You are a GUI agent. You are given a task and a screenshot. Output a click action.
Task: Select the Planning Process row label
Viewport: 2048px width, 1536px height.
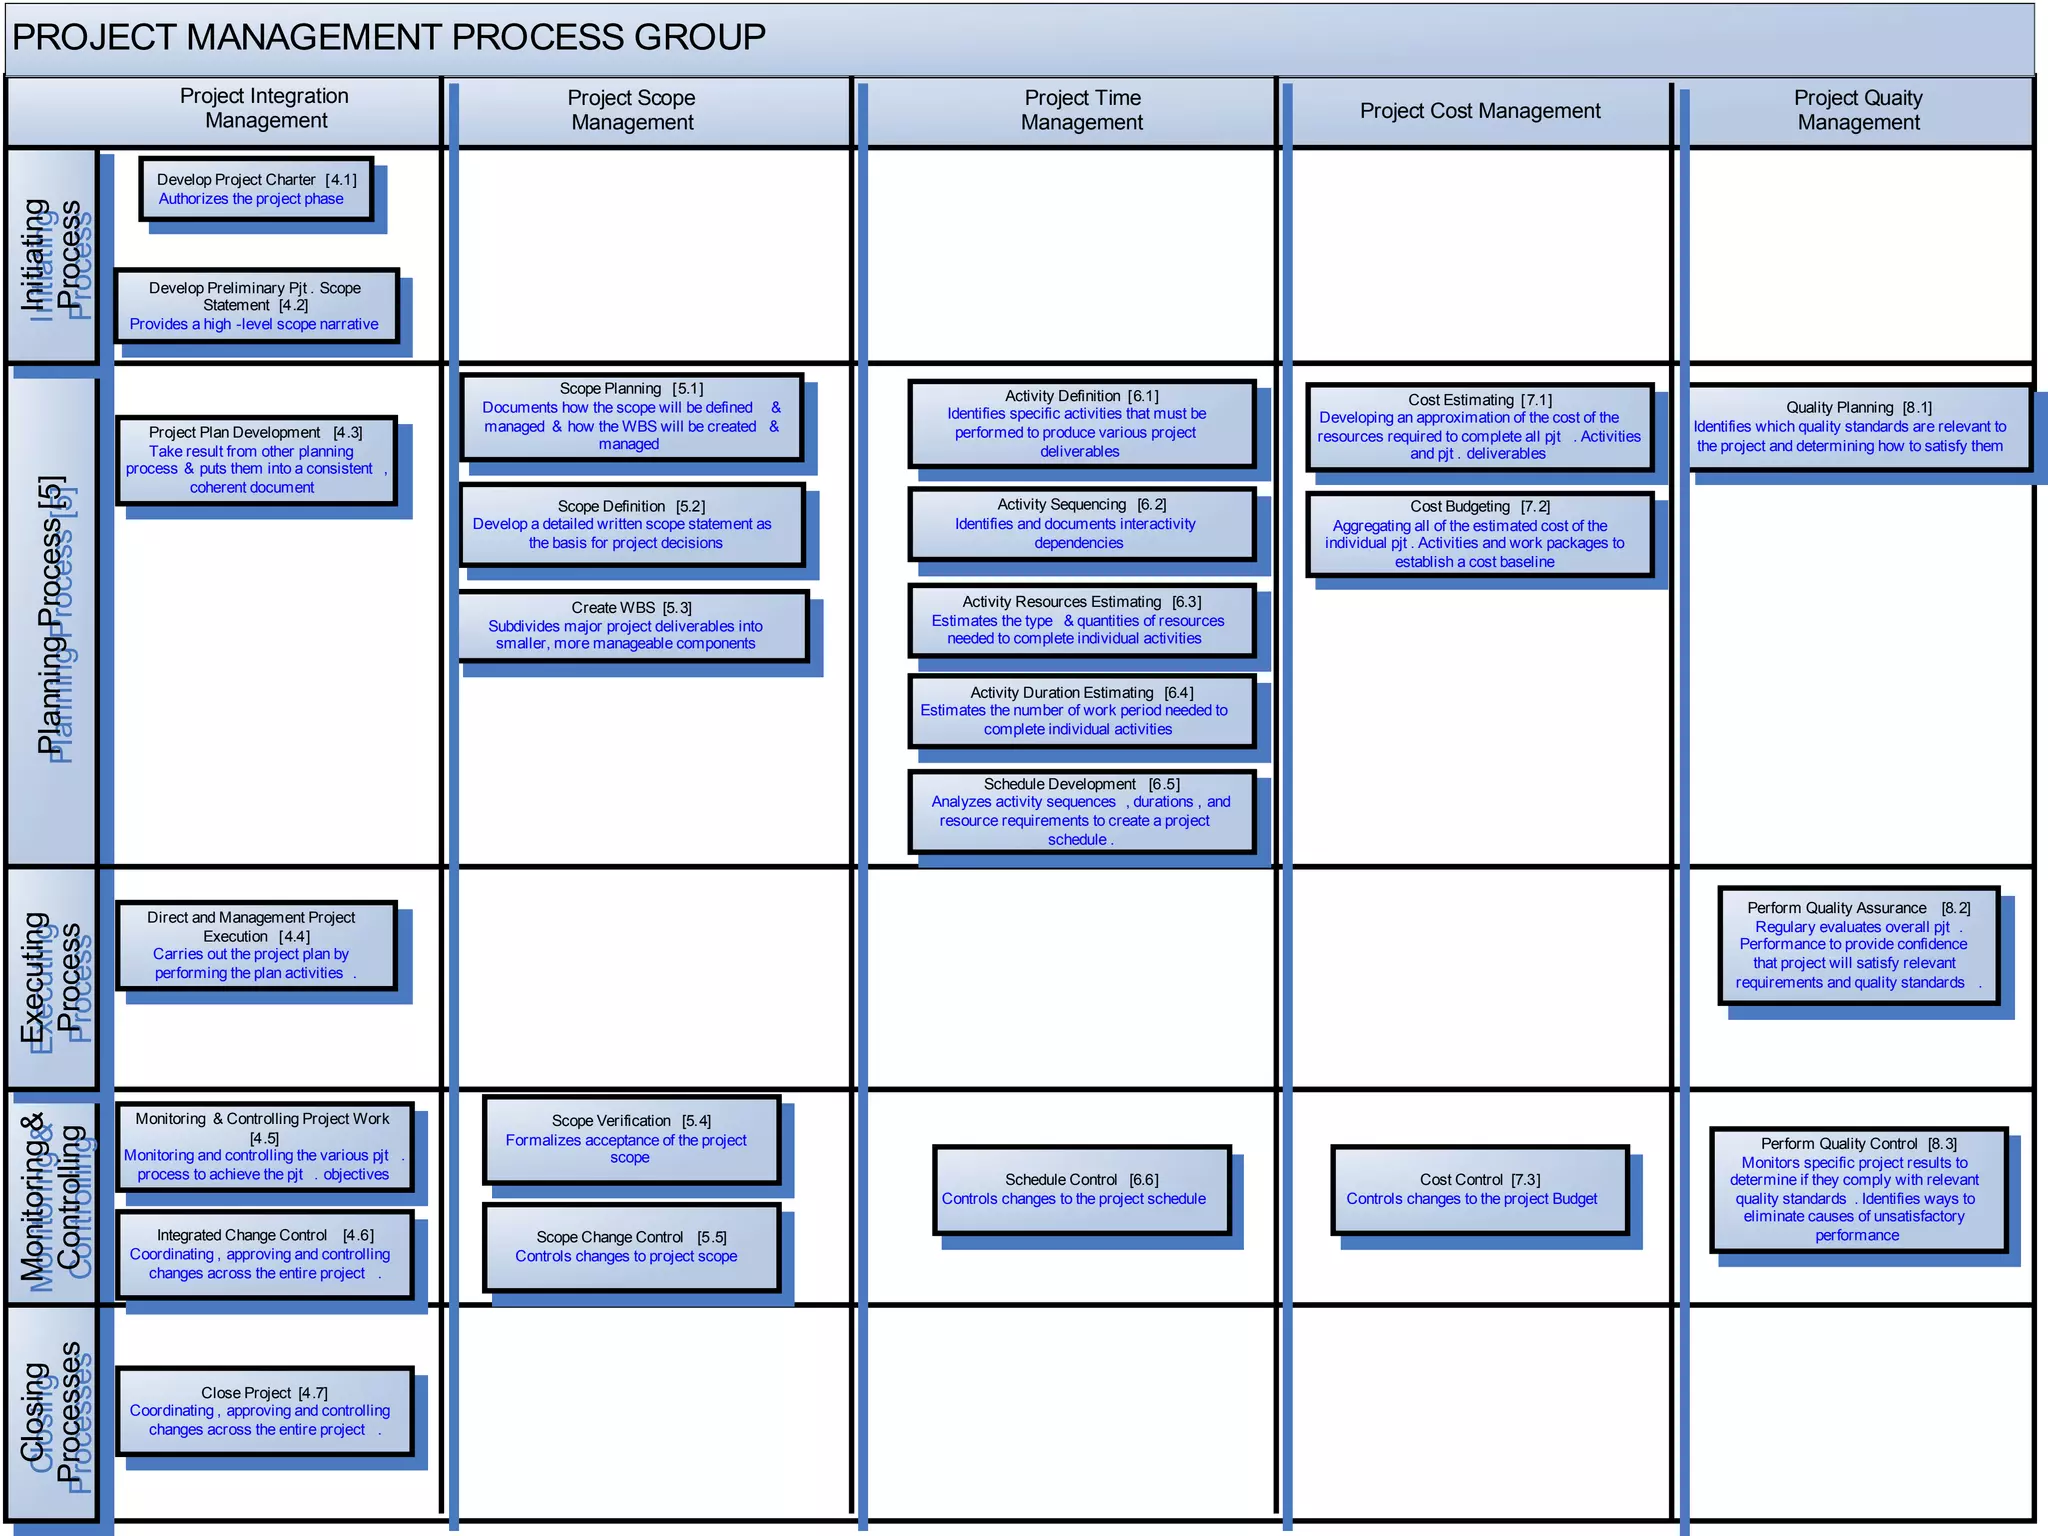(x=52, y=615)
